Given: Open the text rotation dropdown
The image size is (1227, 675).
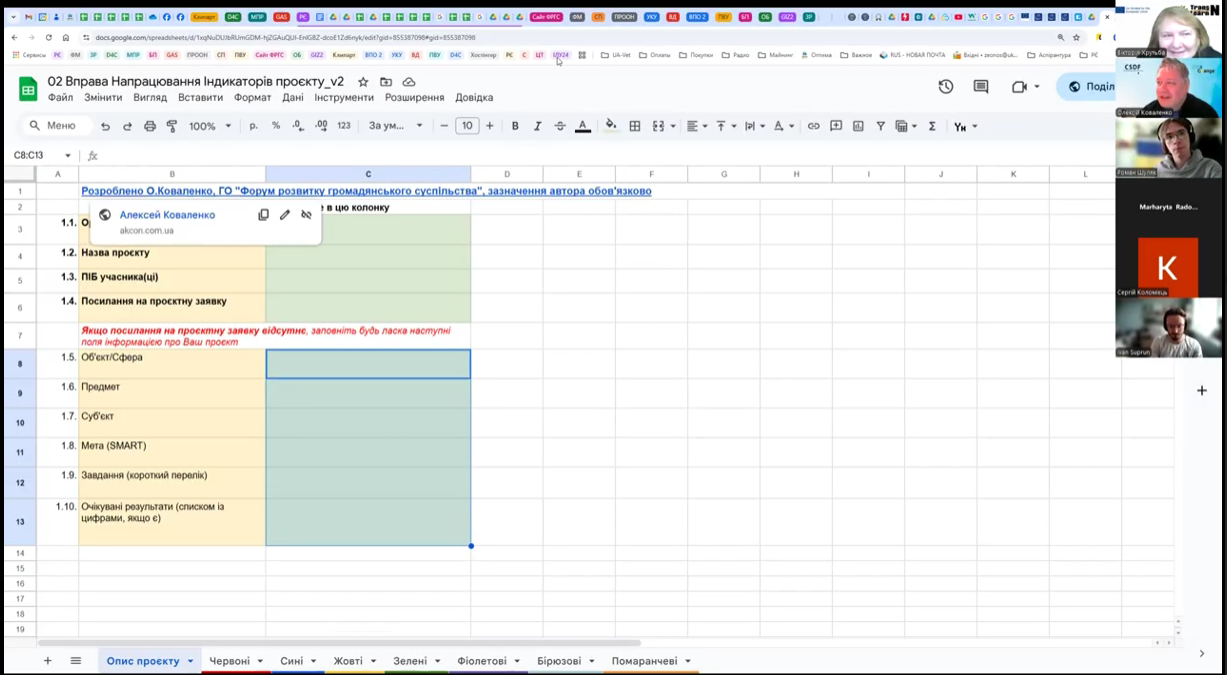Looking at the screenshot, I should pos(783,126).
